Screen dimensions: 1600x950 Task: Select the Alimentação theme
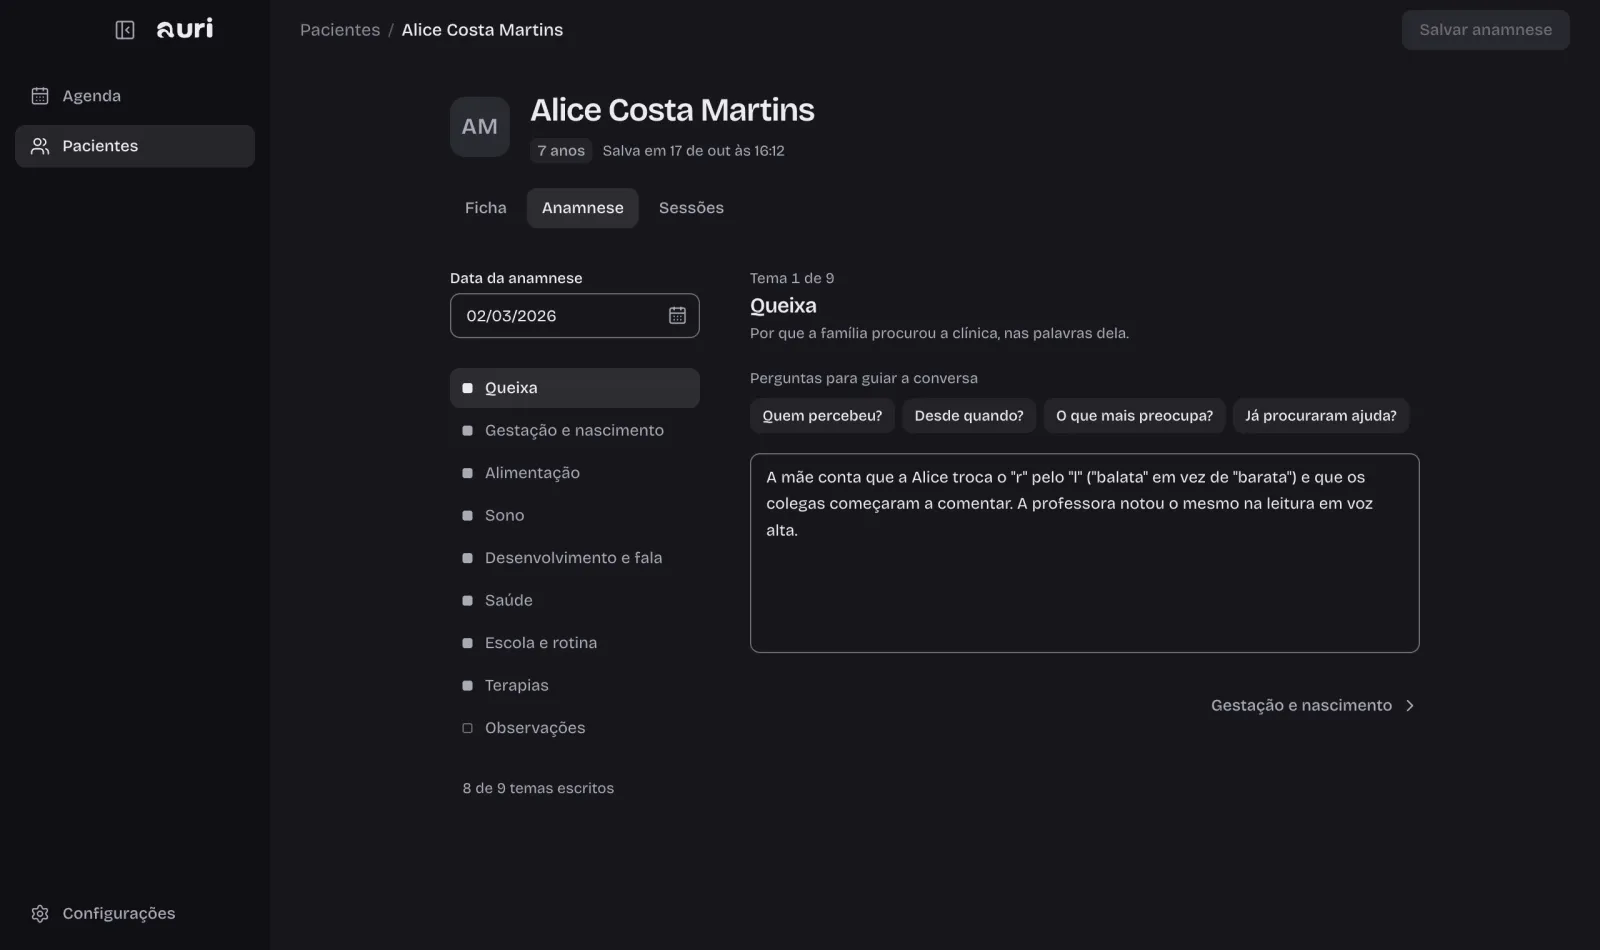(575, 473)
